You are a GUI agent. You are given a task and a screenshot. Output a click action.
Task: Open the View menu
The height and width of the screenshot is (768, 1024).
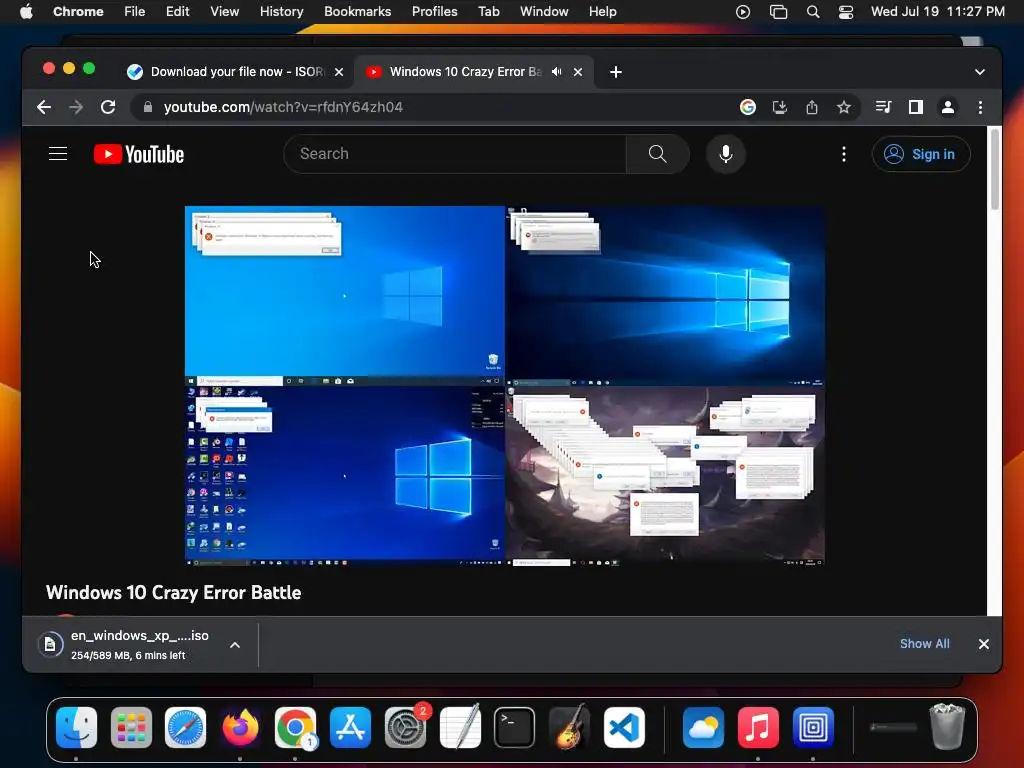[x=225, y=12]
